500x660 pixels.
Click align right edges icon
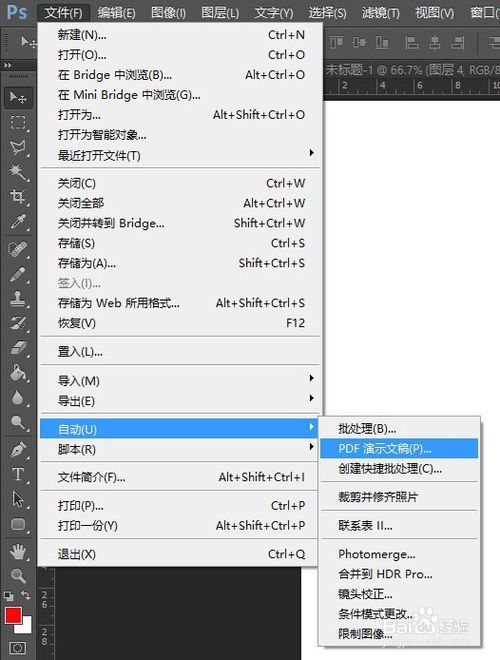457,42
